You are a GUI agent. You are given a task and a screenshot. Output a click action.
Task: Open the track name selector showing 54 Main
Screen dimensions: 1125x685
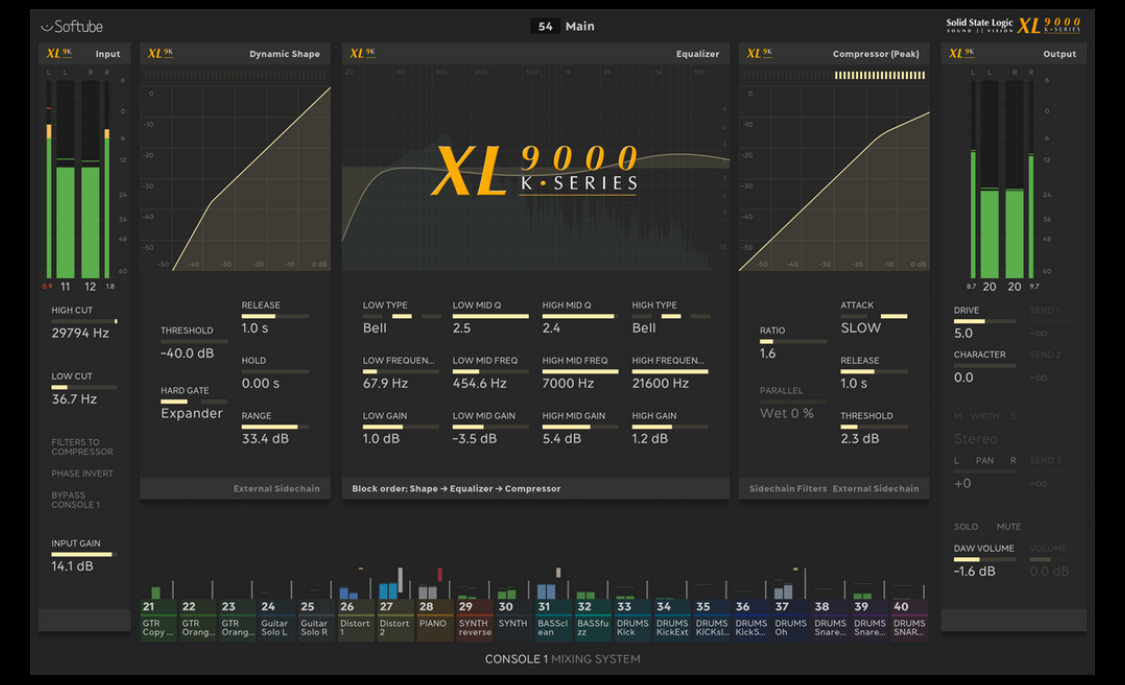coord(562,27)
